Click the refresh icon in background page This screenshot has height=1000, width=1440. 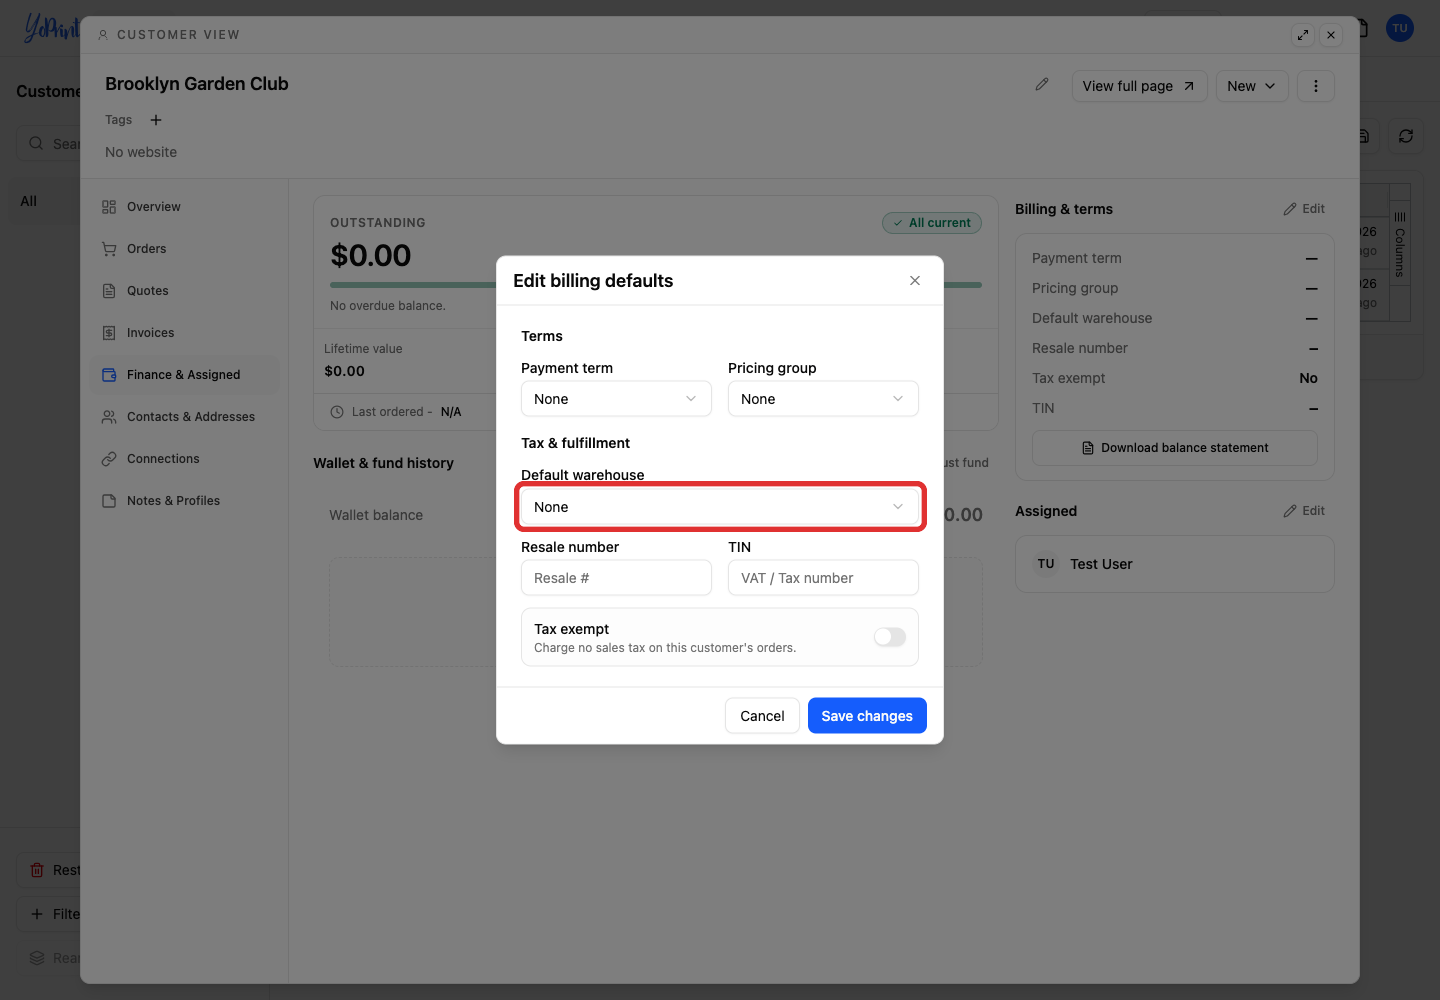click(1406, 136)
